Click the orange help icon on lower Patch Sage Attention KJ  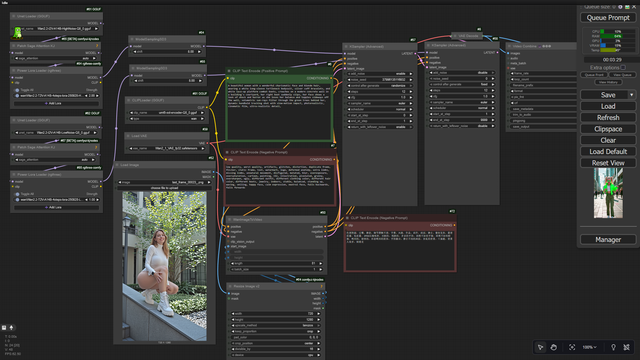tap(97, 147)
